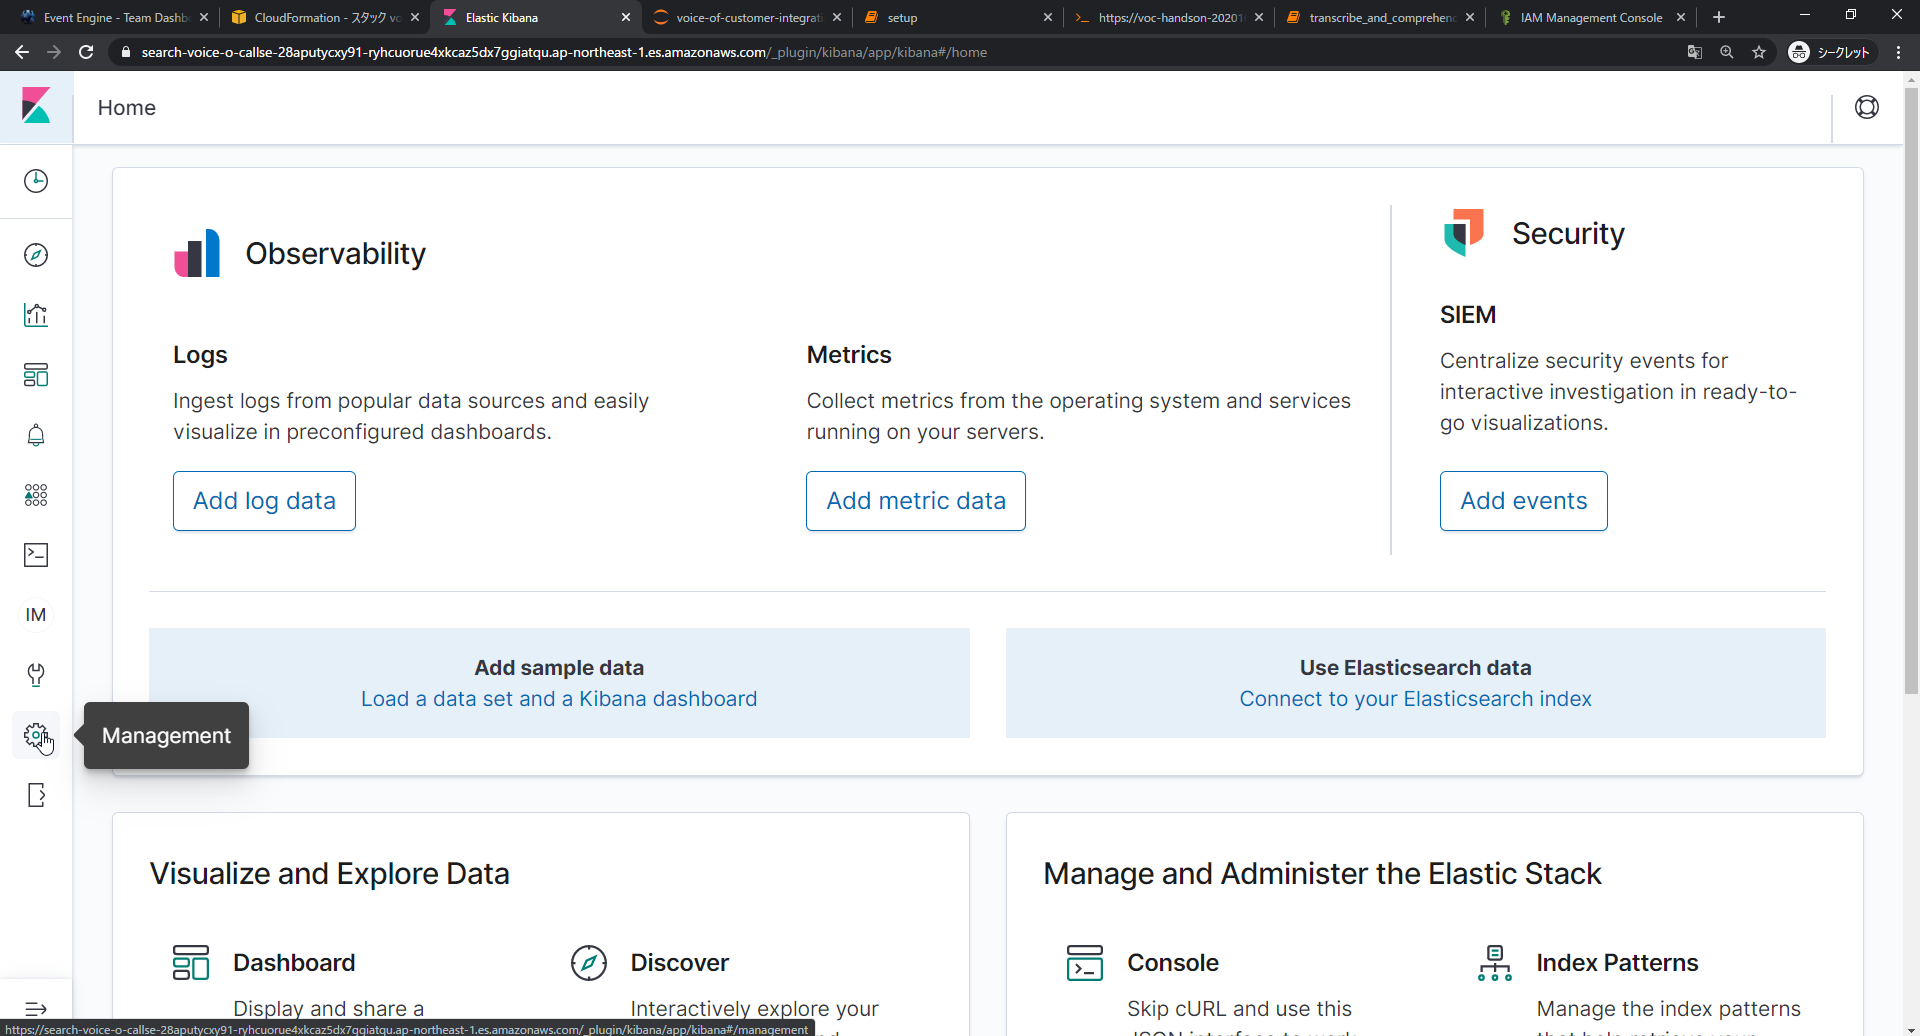The width and height of the screenshot is (1920, 1036).
Task: Open Alerting bell icon in sidebar
Action: [x=36, y=435]
